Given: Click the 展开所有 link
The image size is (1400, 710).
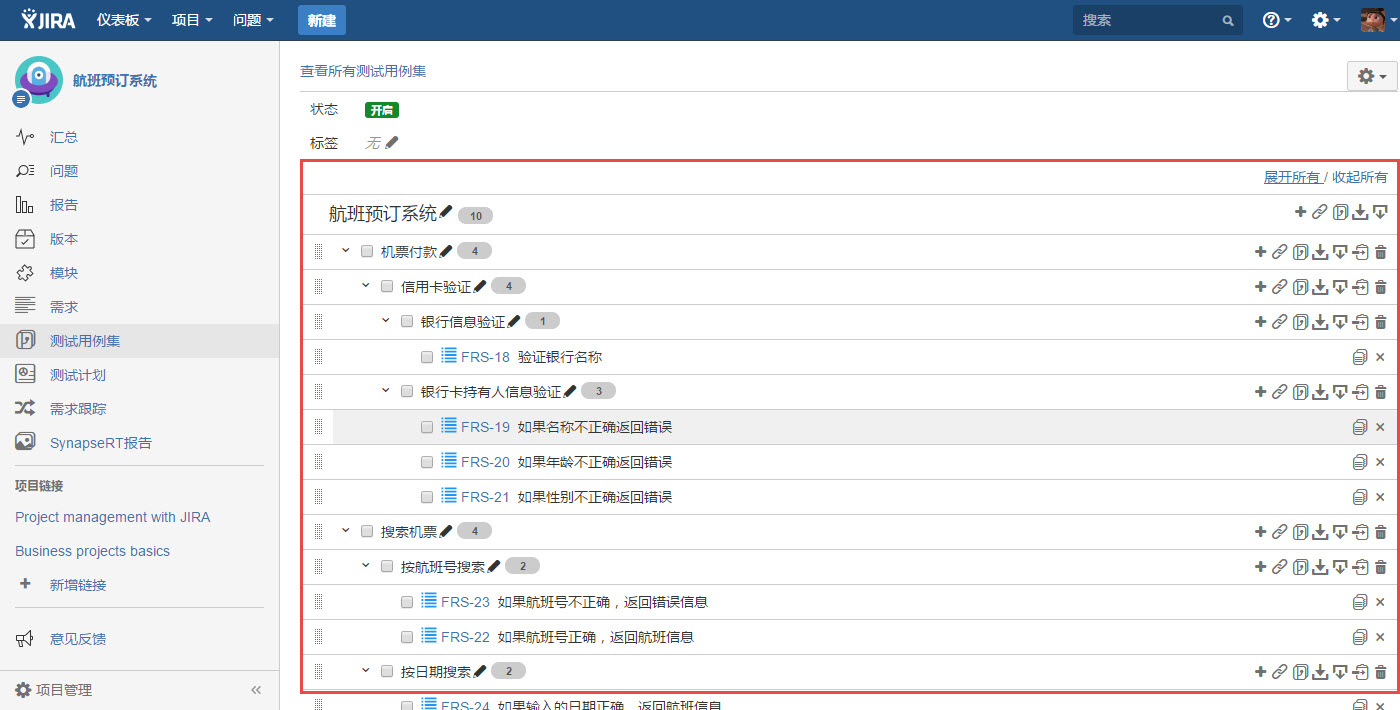Looking at the screenshot, I should click(x=1292, y=177).
